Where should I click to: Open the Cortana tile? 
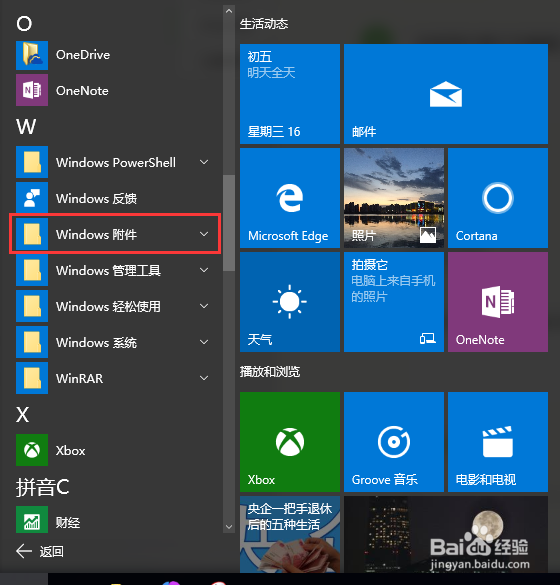(498, 198)
